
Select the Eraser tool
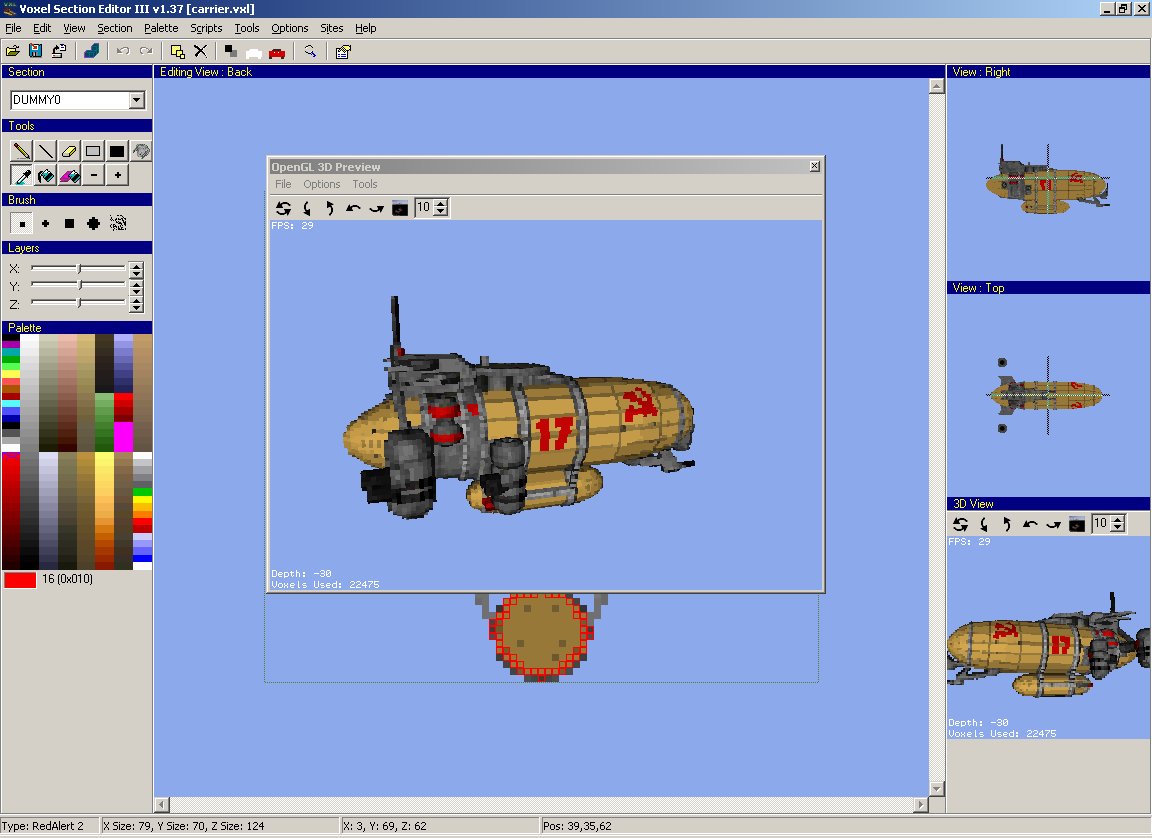click(69, 151)
